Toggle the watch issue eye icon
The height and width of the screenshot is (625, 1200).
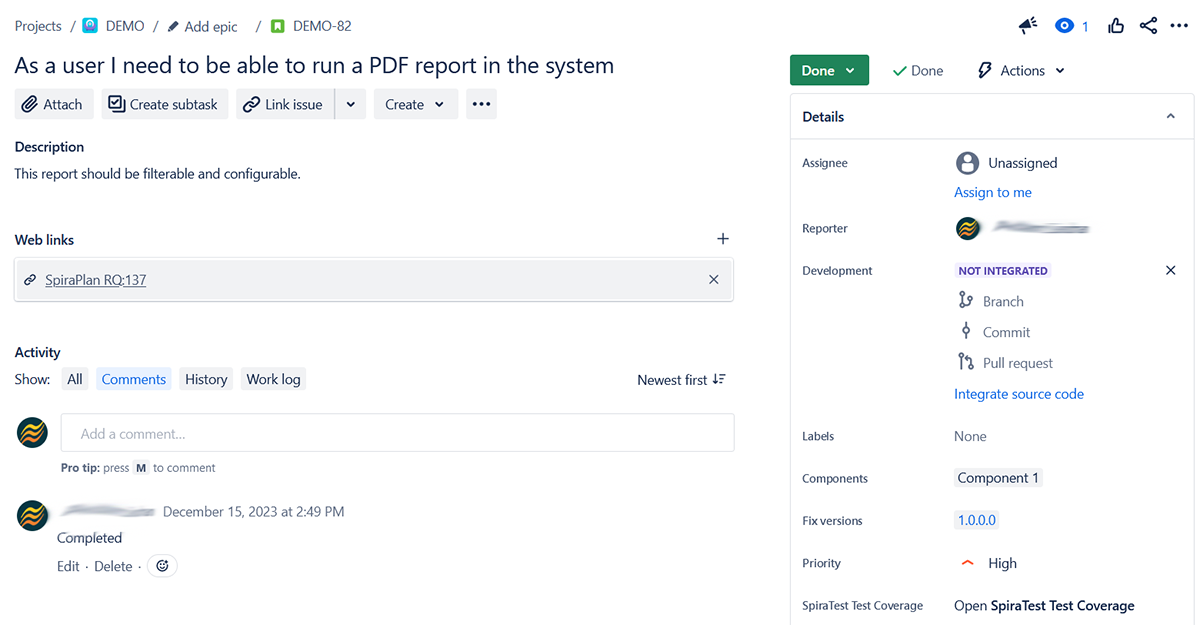[x=1064, y=26]
